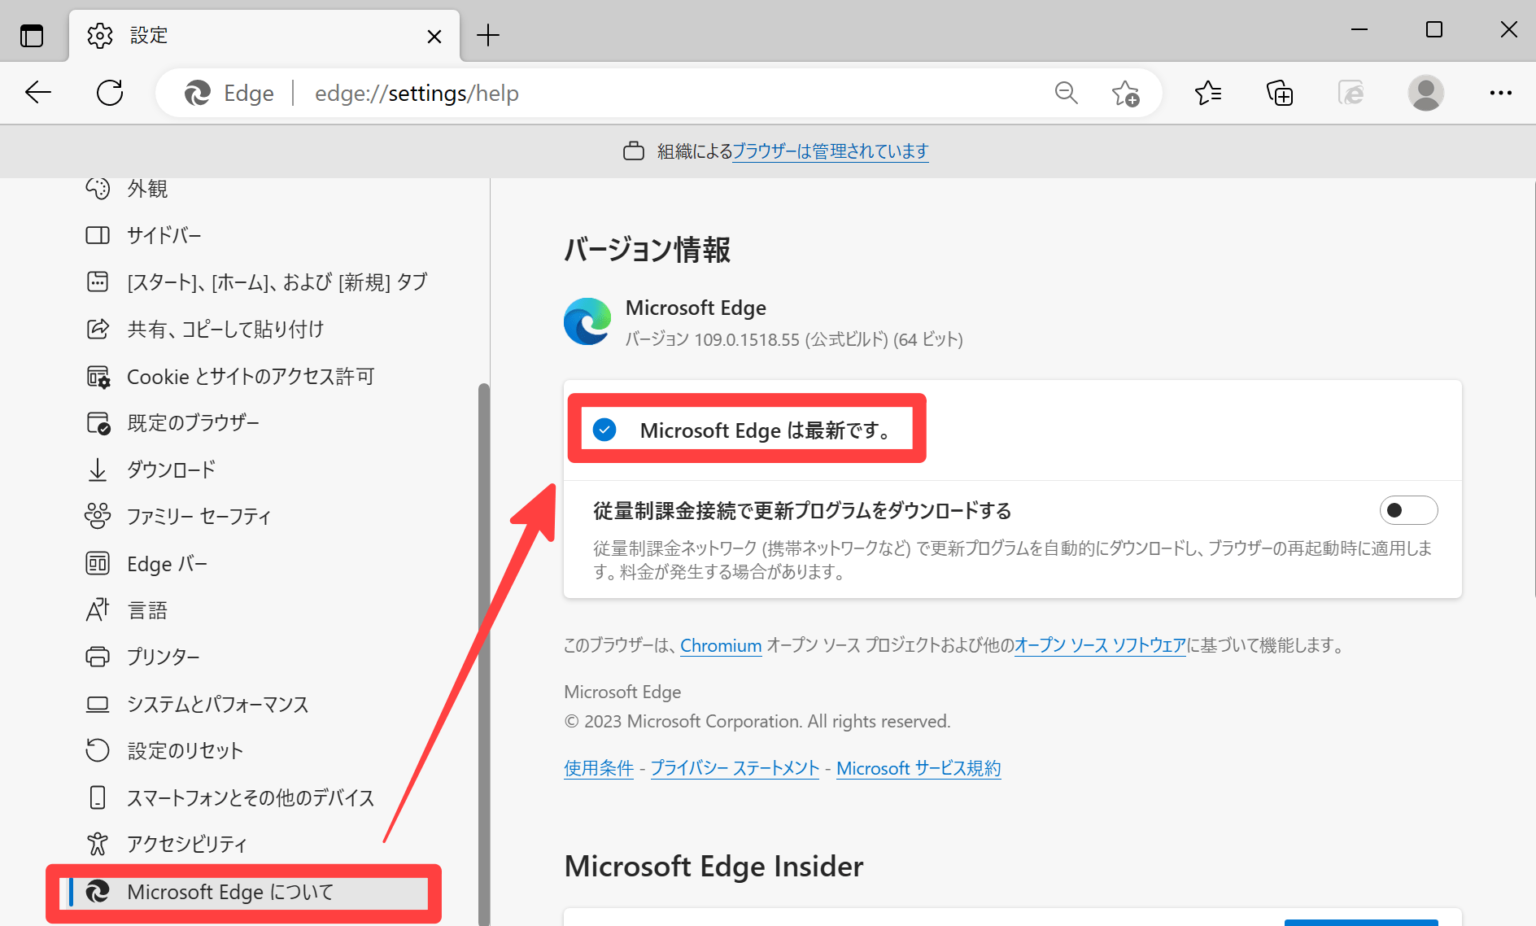
Task: Open the Chromium project link
Action: [720, 645]
